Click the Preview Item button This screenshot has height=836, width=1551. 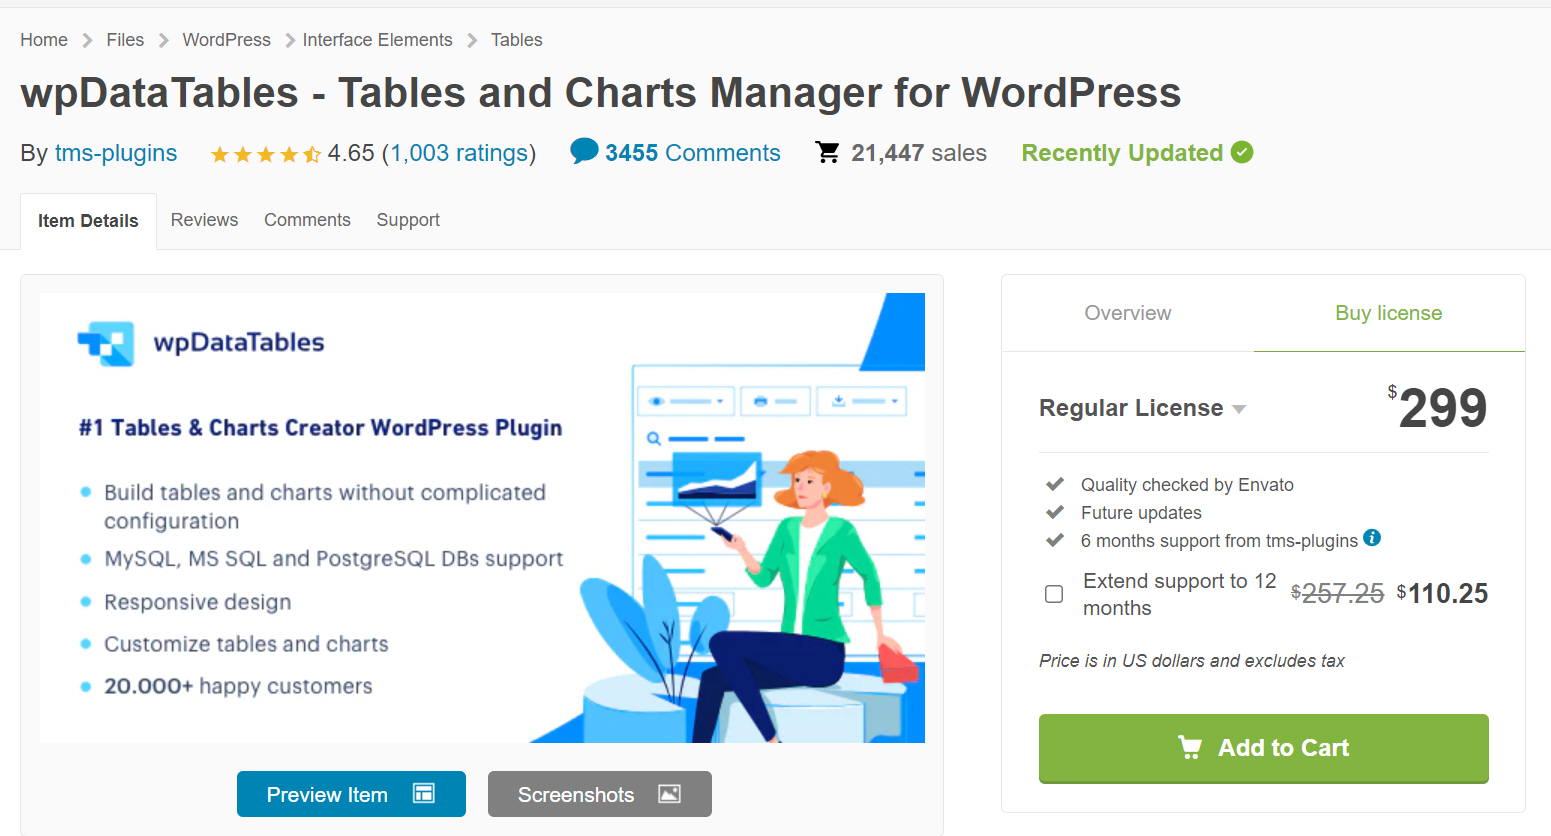point(351,794)
